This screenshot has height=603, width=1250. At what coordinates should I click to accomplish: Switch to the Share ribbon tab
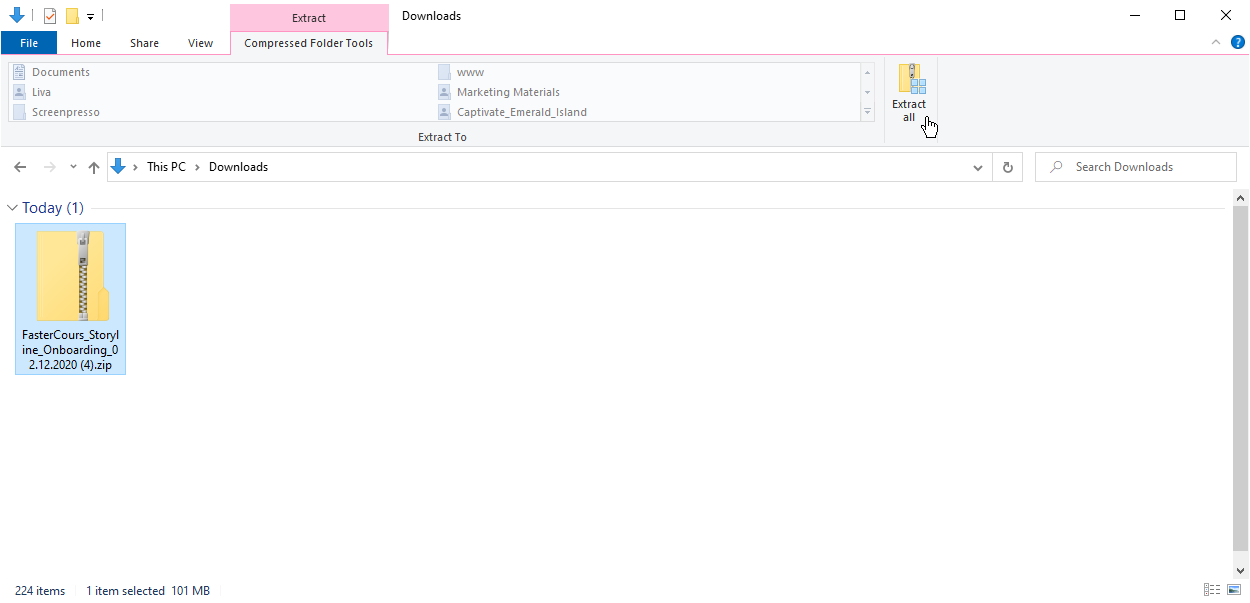point(144,43)
